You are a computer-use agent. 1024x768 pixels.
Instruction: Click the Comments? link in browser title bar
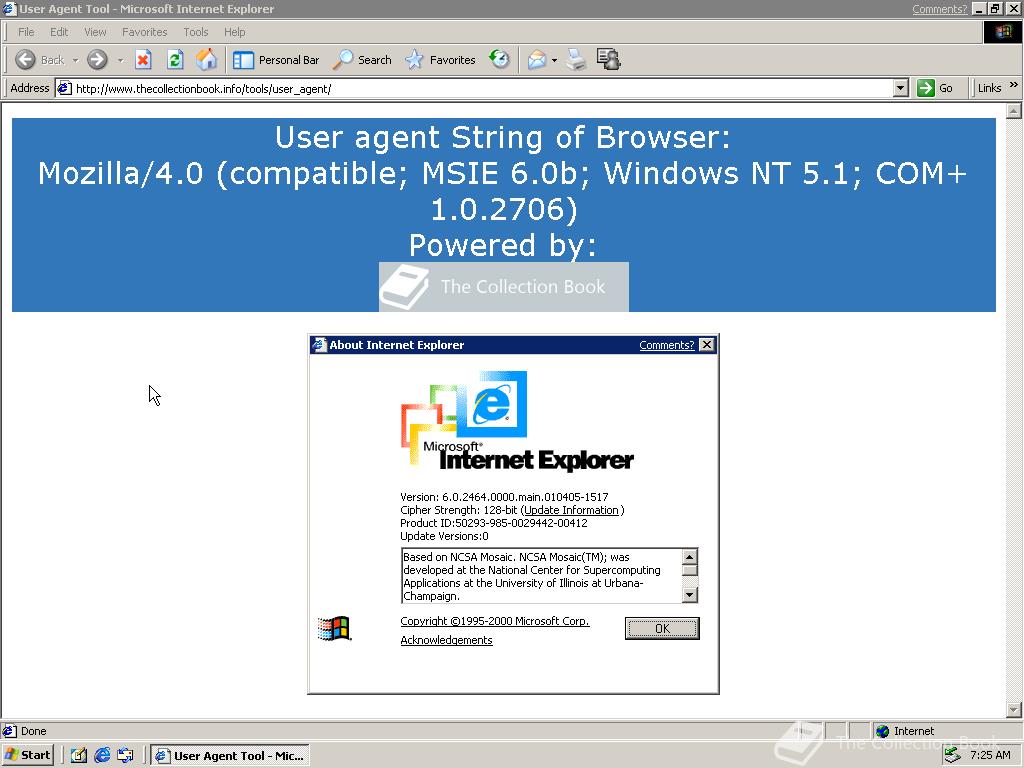point(939,9)
